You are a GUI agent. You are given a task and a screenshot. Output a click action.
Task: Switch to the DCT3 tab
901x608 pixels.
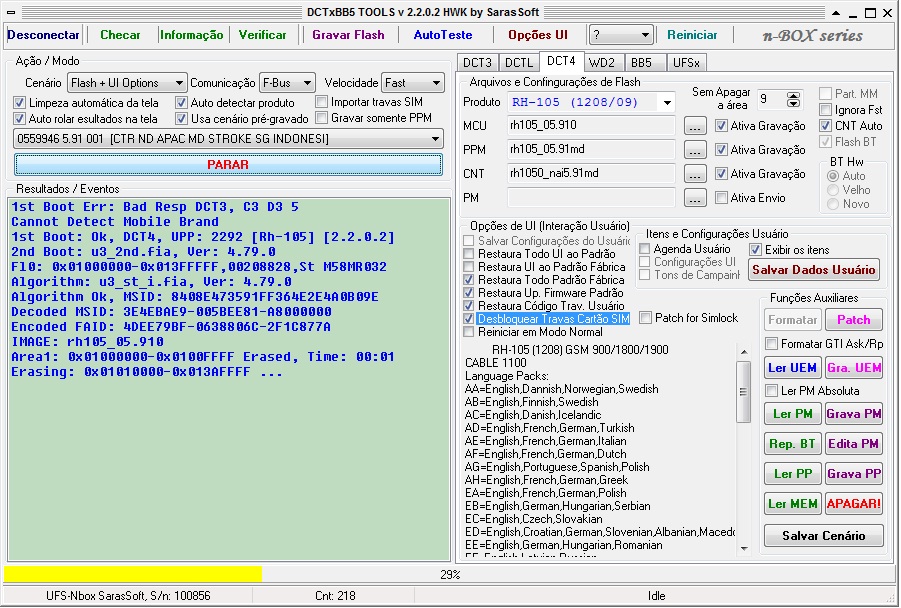coord(478,63)
